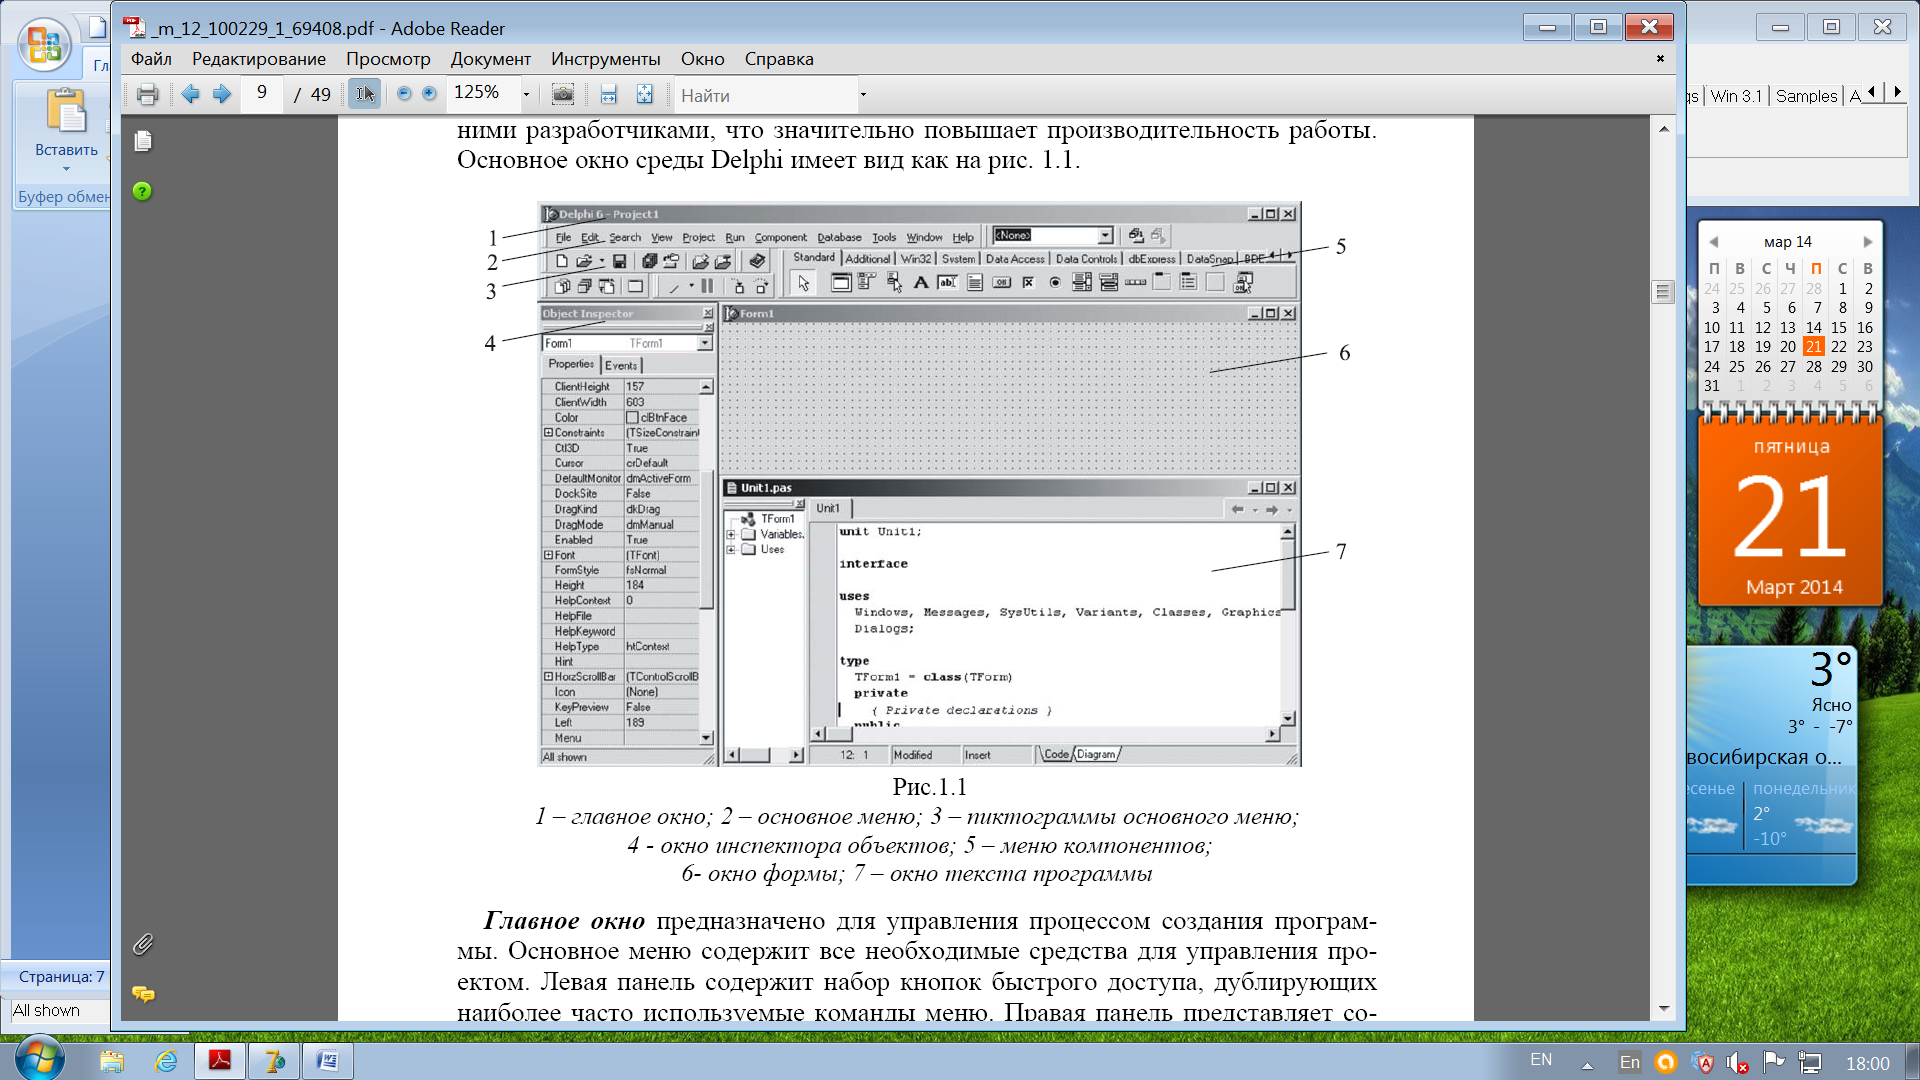
Task: Open the green help question icon
Action: pos(142,191)
